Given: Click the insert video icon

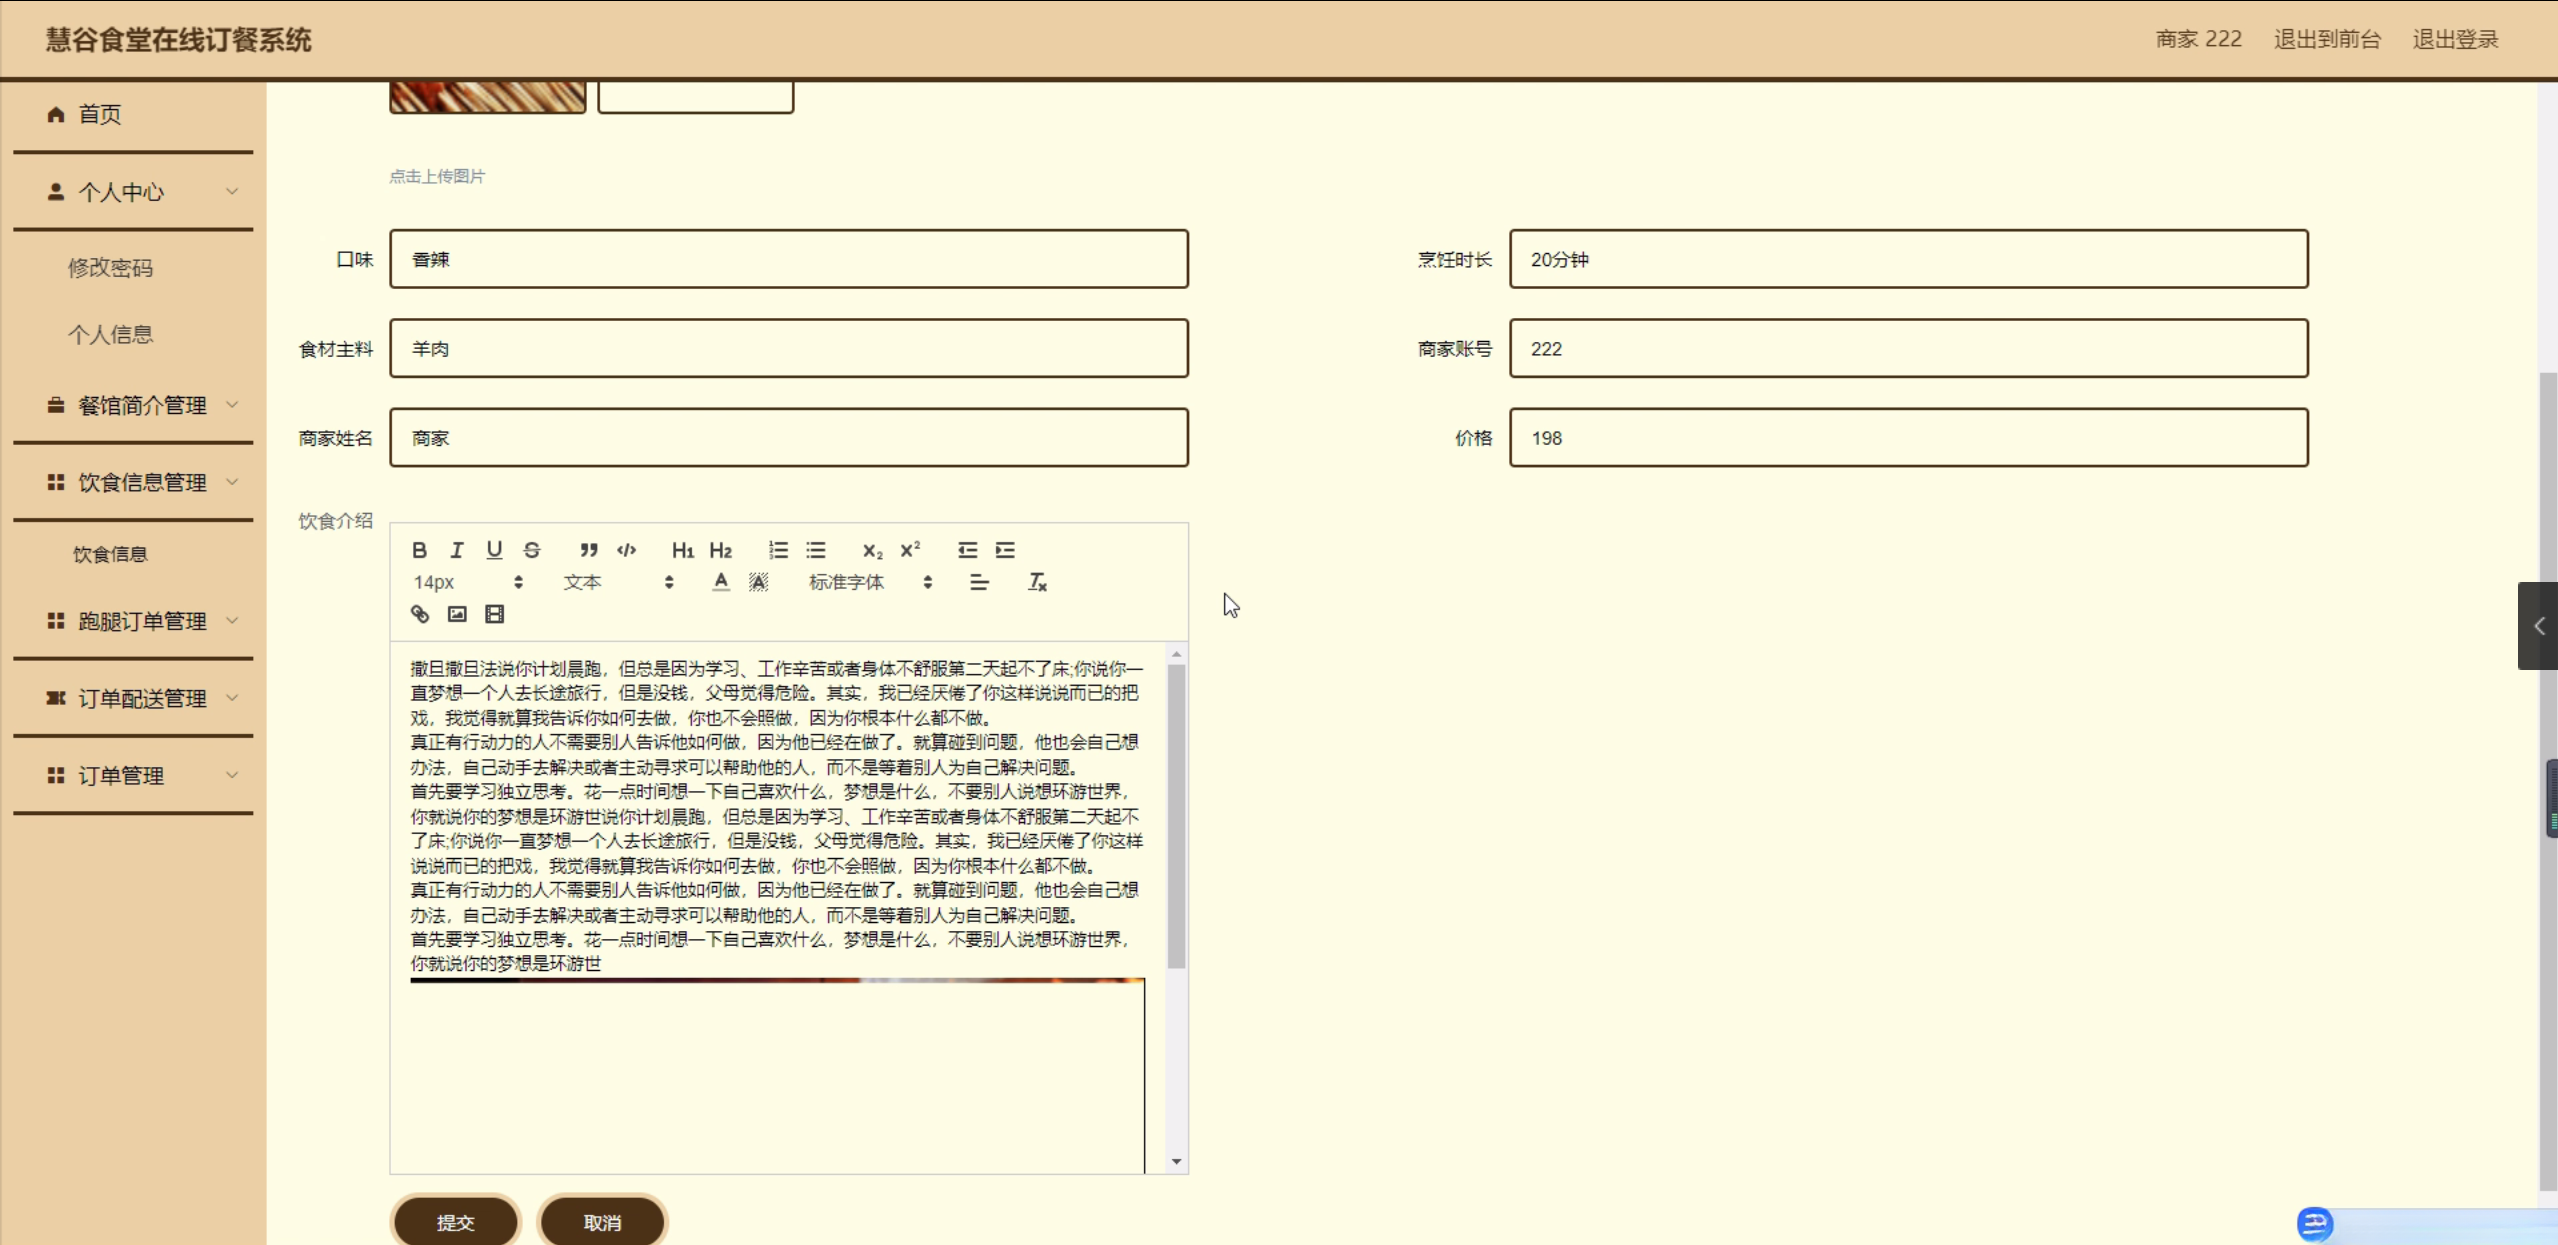Looking at the screenshot, I should coord(495,614).
